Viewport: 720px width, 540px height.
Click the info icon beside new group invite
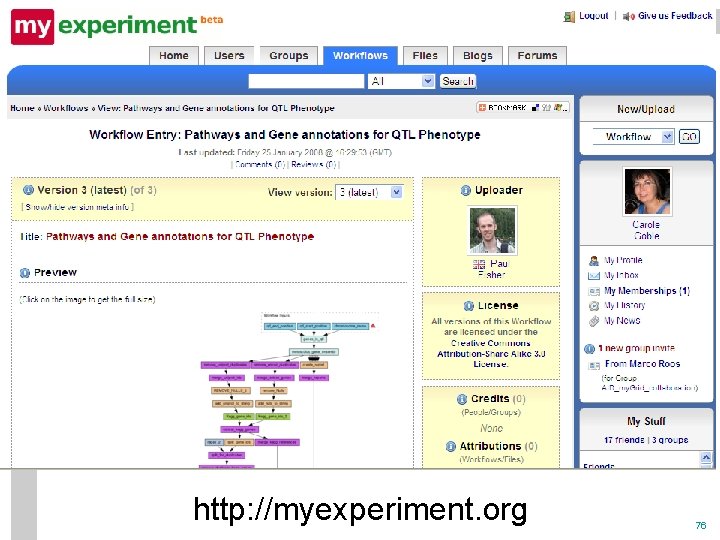pos(589,349)
